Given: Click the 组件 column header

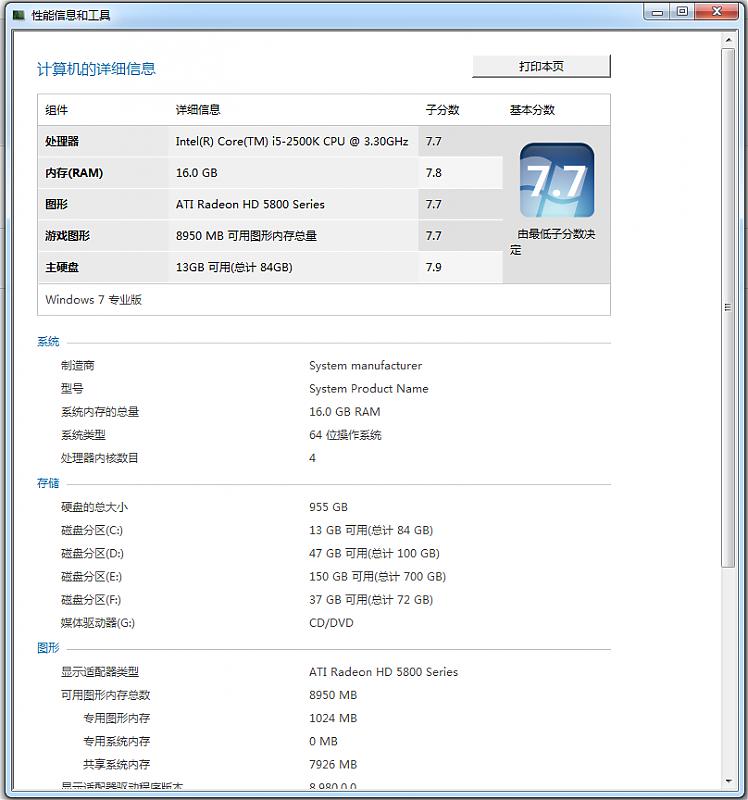Looking at the screenshot, I should tap(57, 110).
